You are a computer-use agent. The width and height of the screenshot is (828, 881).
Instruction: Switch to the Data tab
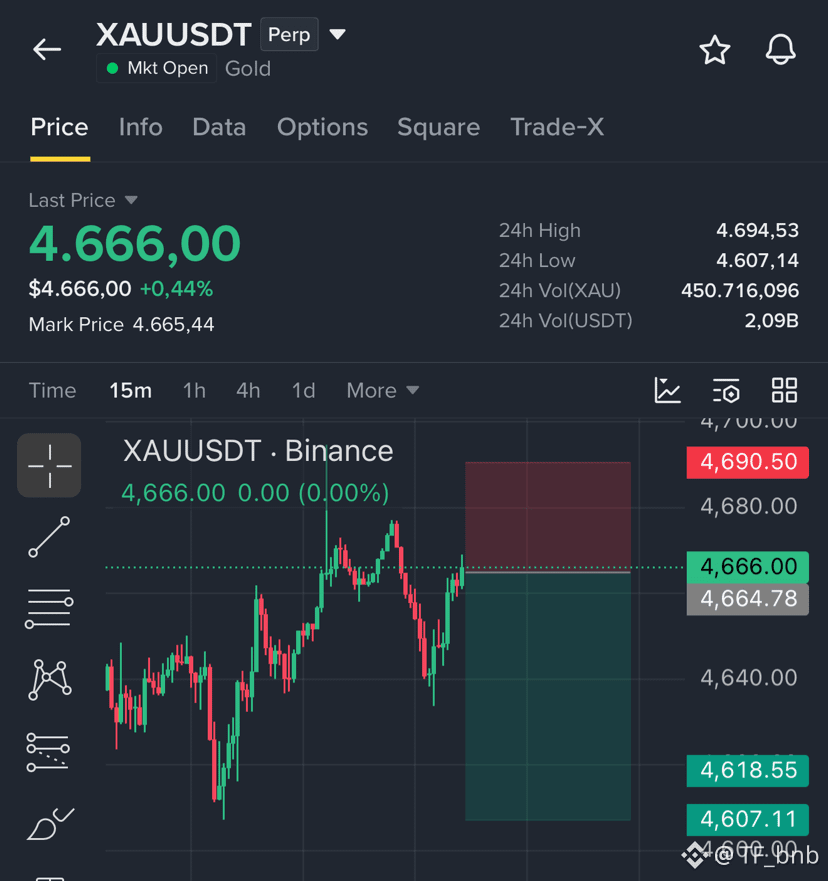tap(219, 127)
